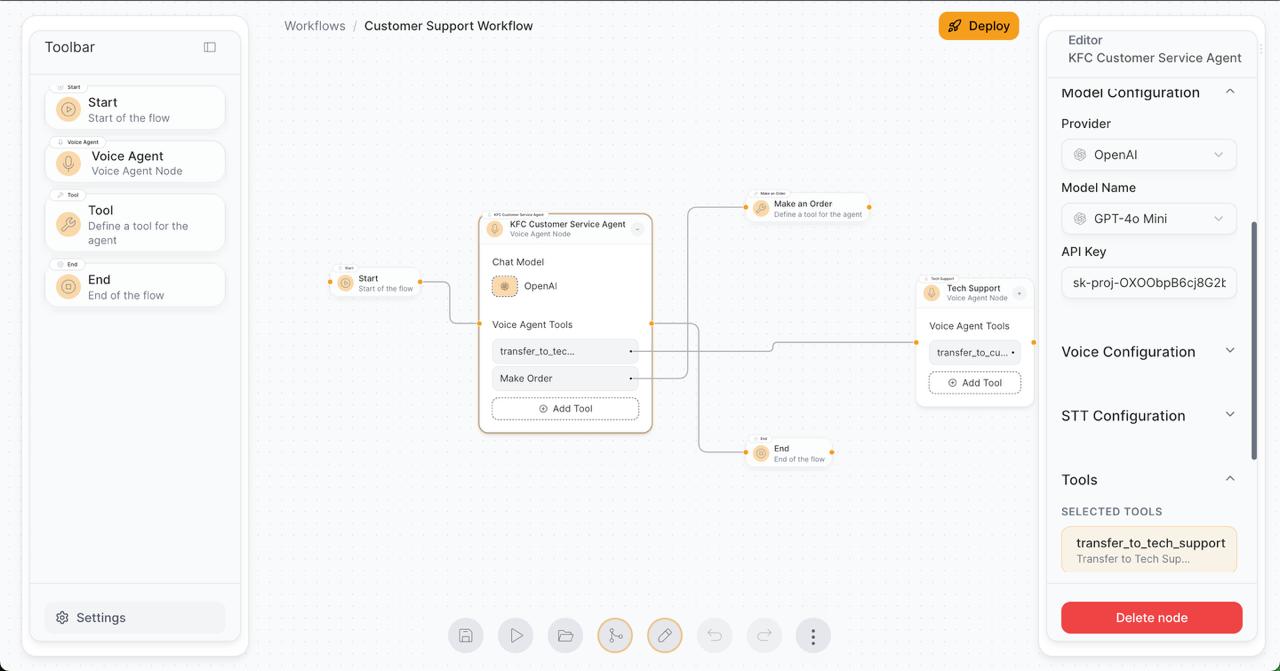This screenshot has height=671, width=1280.
Task: Select the Tool item in Toolbar
Action: 135,223
